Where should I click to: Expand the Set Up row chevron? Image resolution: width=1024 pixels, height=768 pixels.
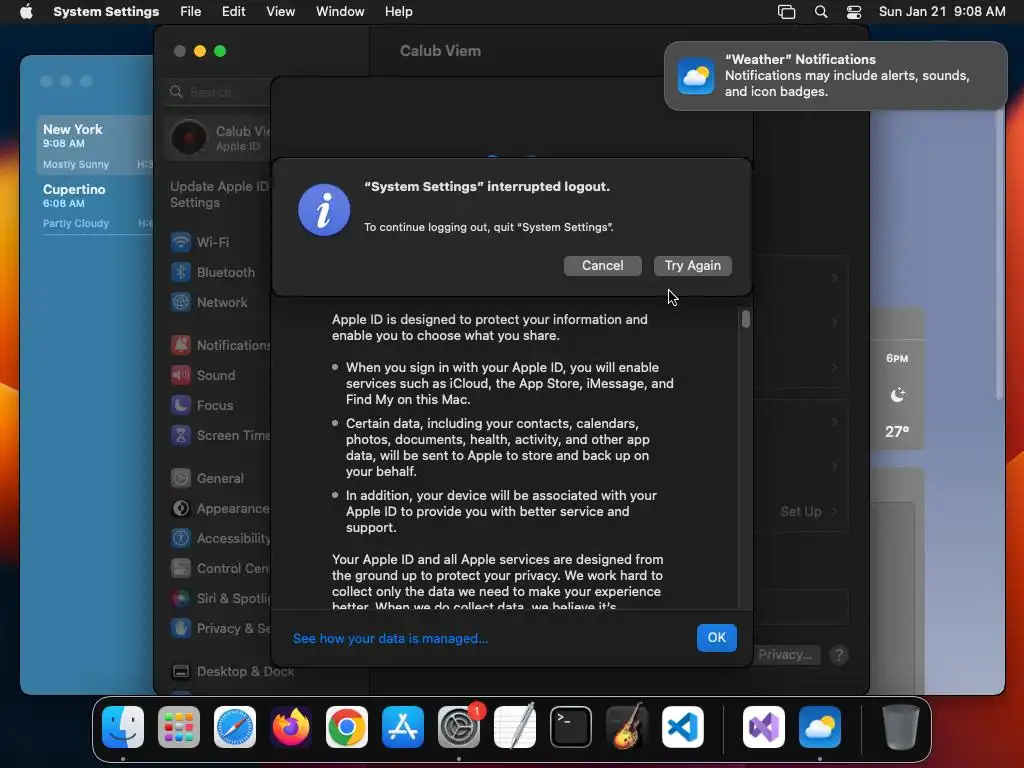[x=835, y=511]
